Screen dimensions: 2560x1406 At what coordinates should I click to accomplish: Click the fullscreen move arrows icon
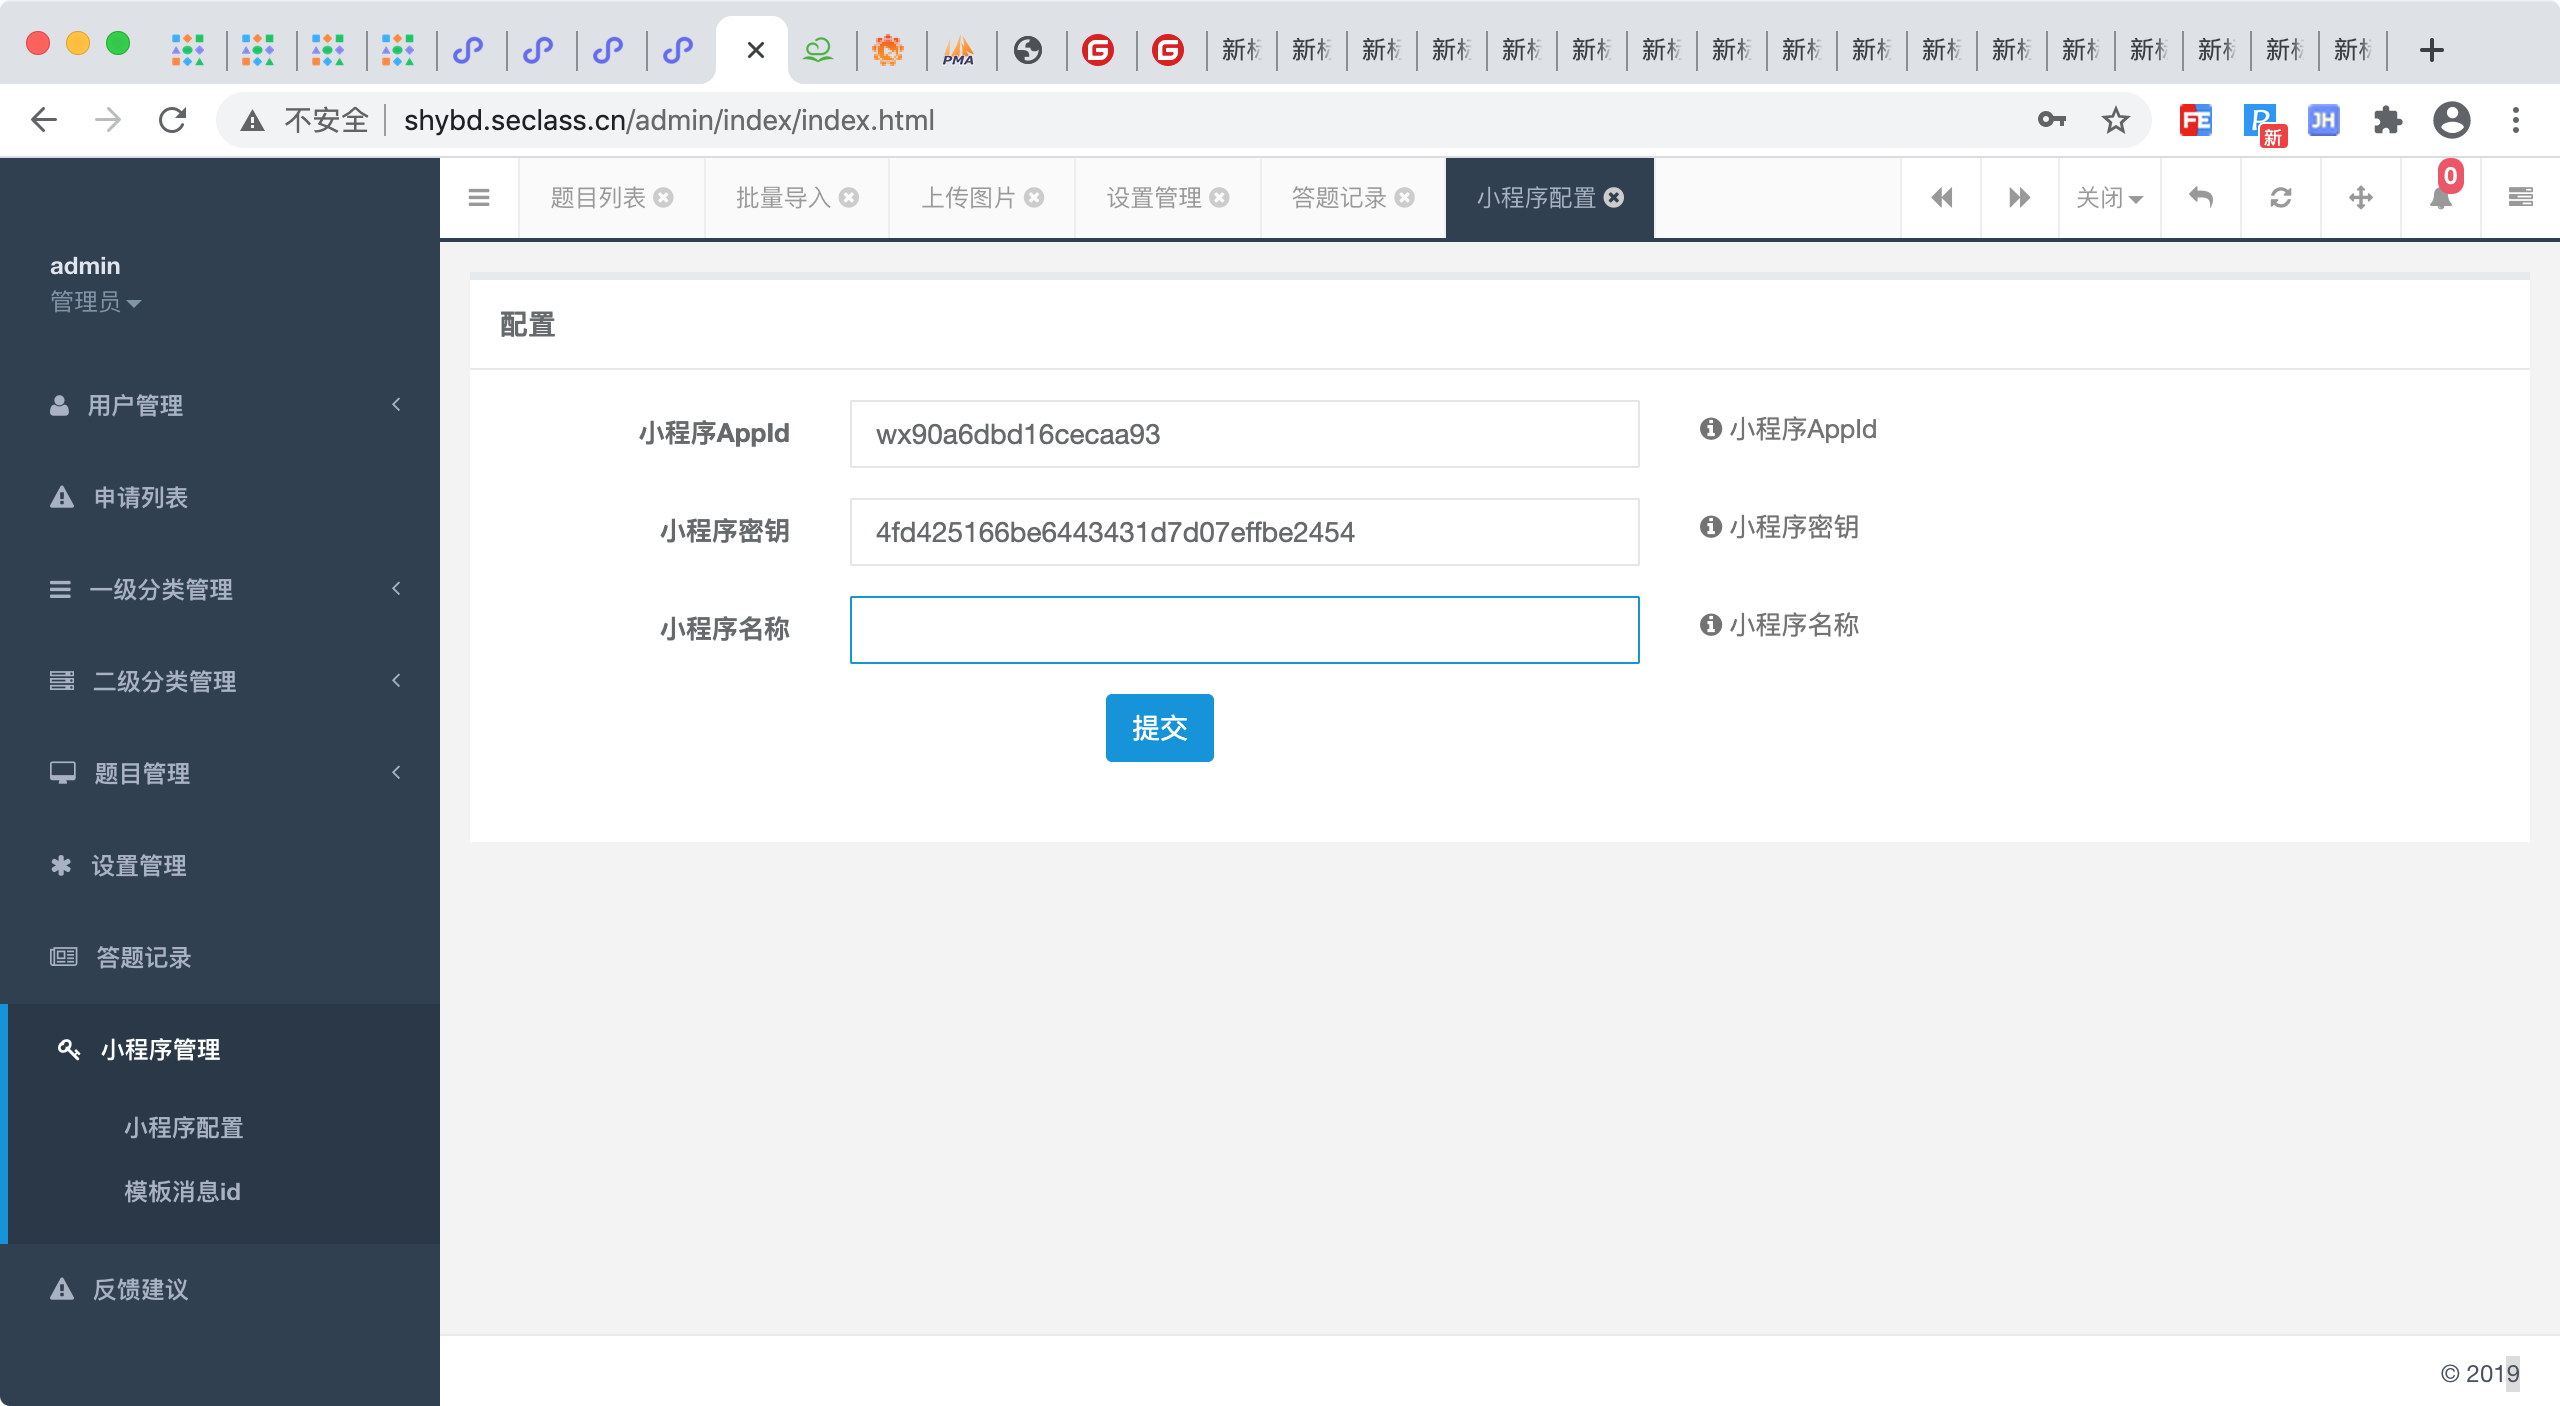pyautogui.click(x=2360, y=198)
